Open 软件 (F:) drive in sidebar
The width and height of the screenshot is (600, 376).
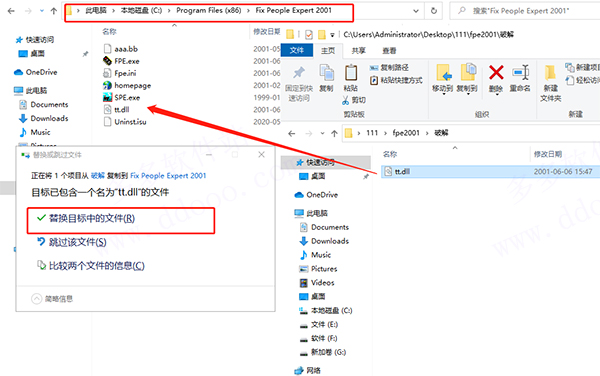coord(318,338)
